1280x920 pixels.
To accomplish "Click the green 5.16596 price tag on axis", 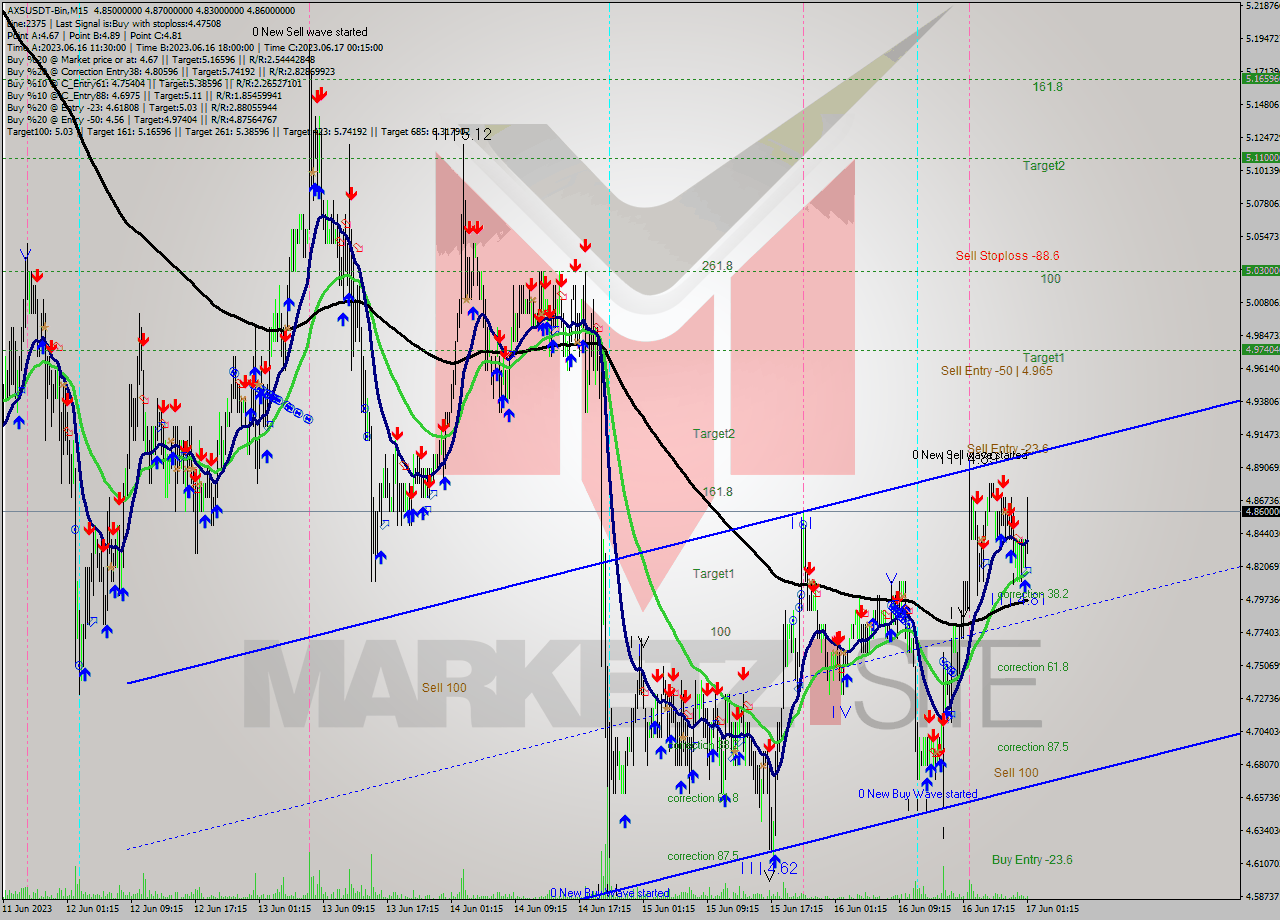I will coord(1260,78).
